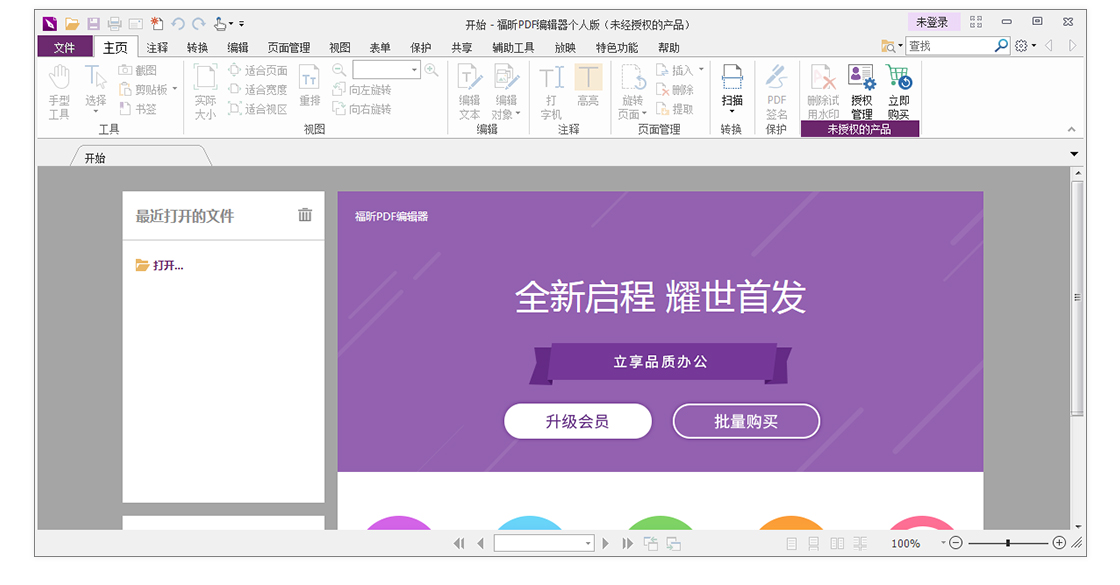The height and width of the screenshot is (585, 1120).
Task: Collapse the ribbon with the chevron
Action: click(x=1071, y=129)
